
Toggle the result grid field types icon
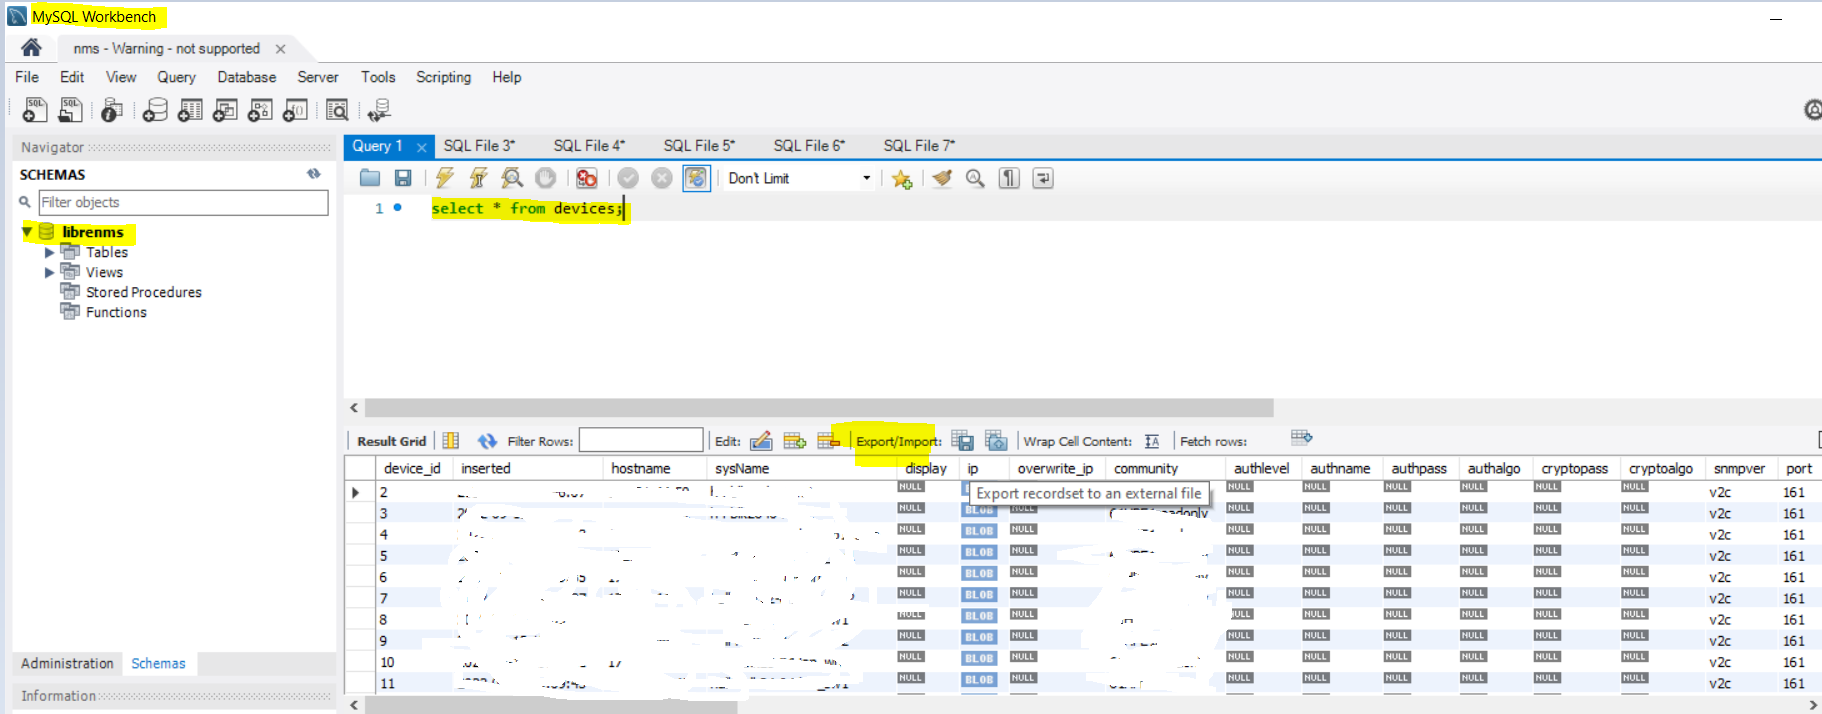coord(451,441)
